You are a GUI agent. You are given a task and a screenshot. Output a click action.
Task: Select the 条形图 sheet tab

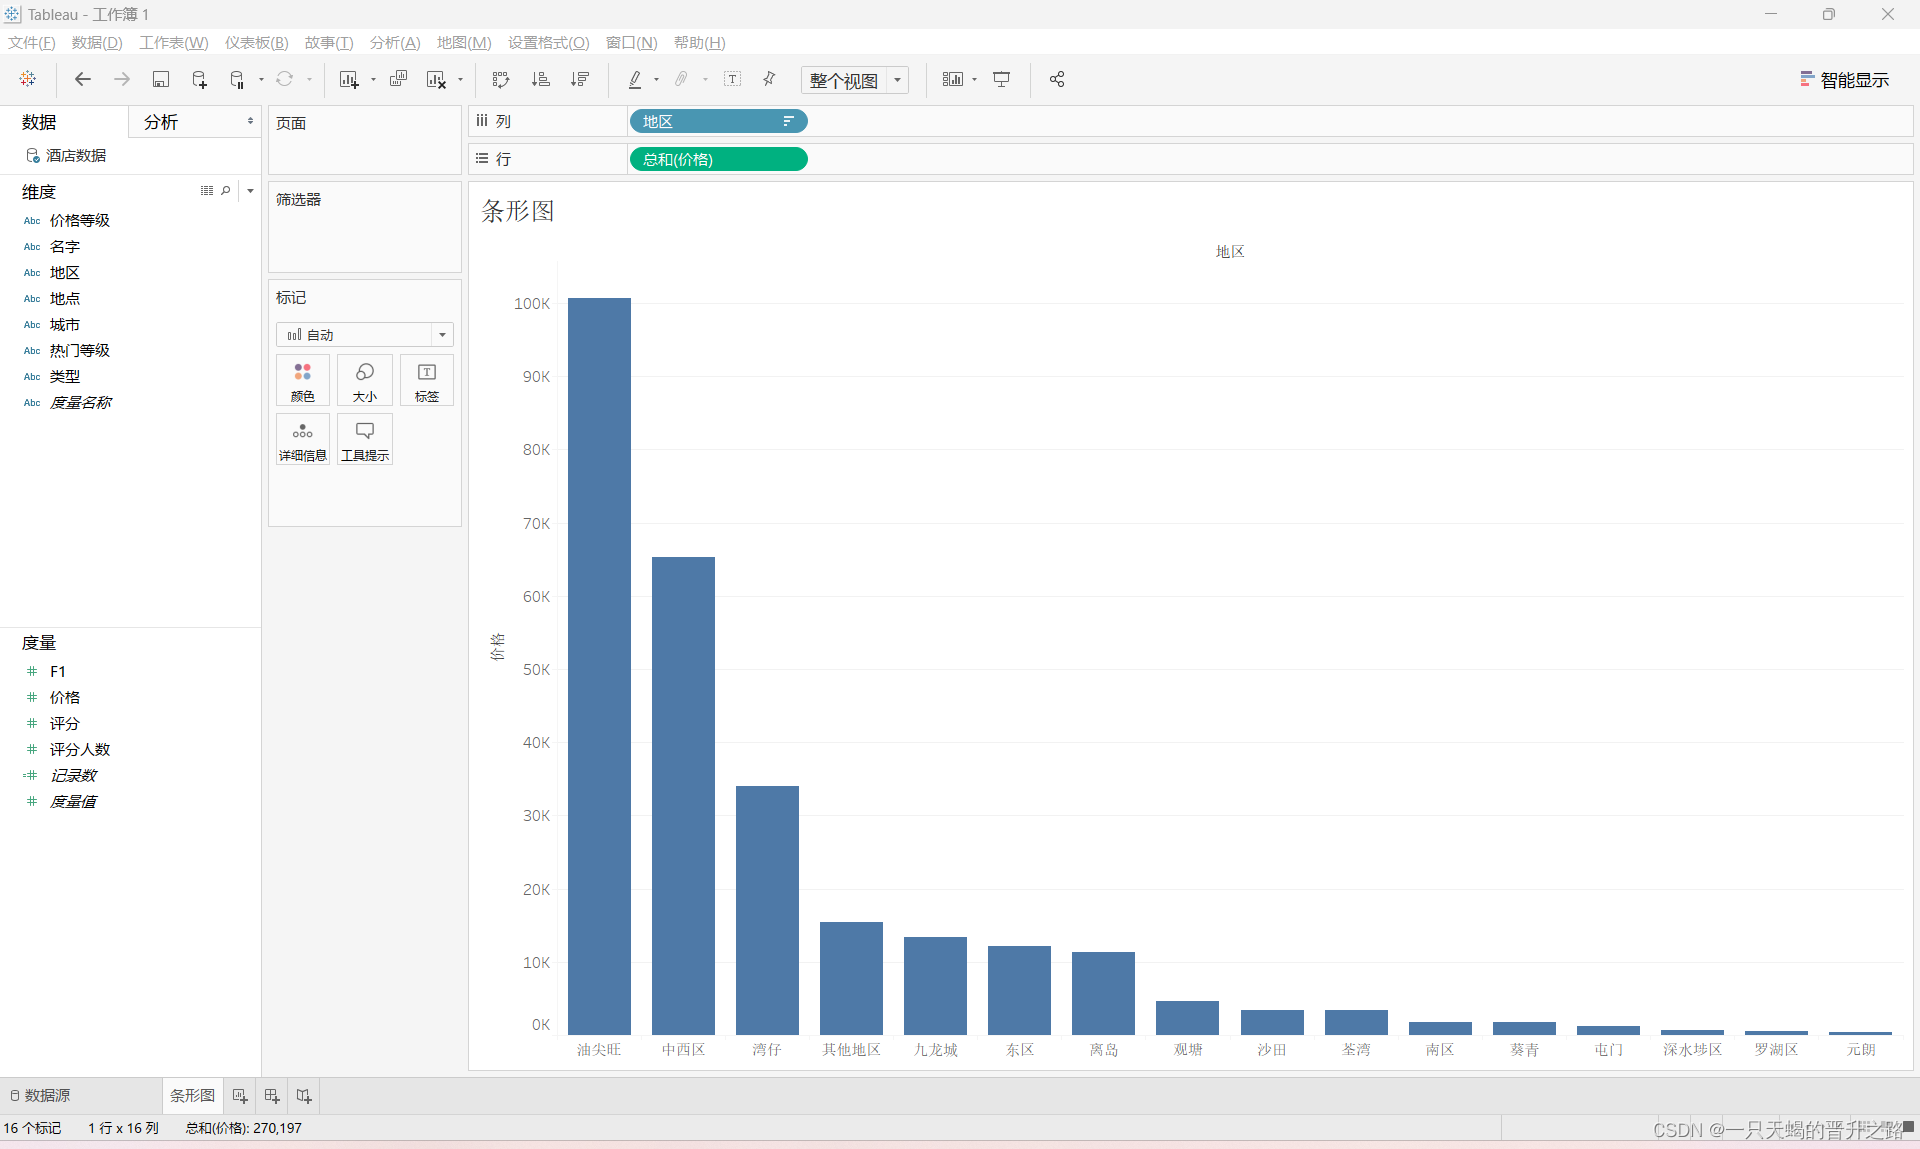tap(192, 1096)
